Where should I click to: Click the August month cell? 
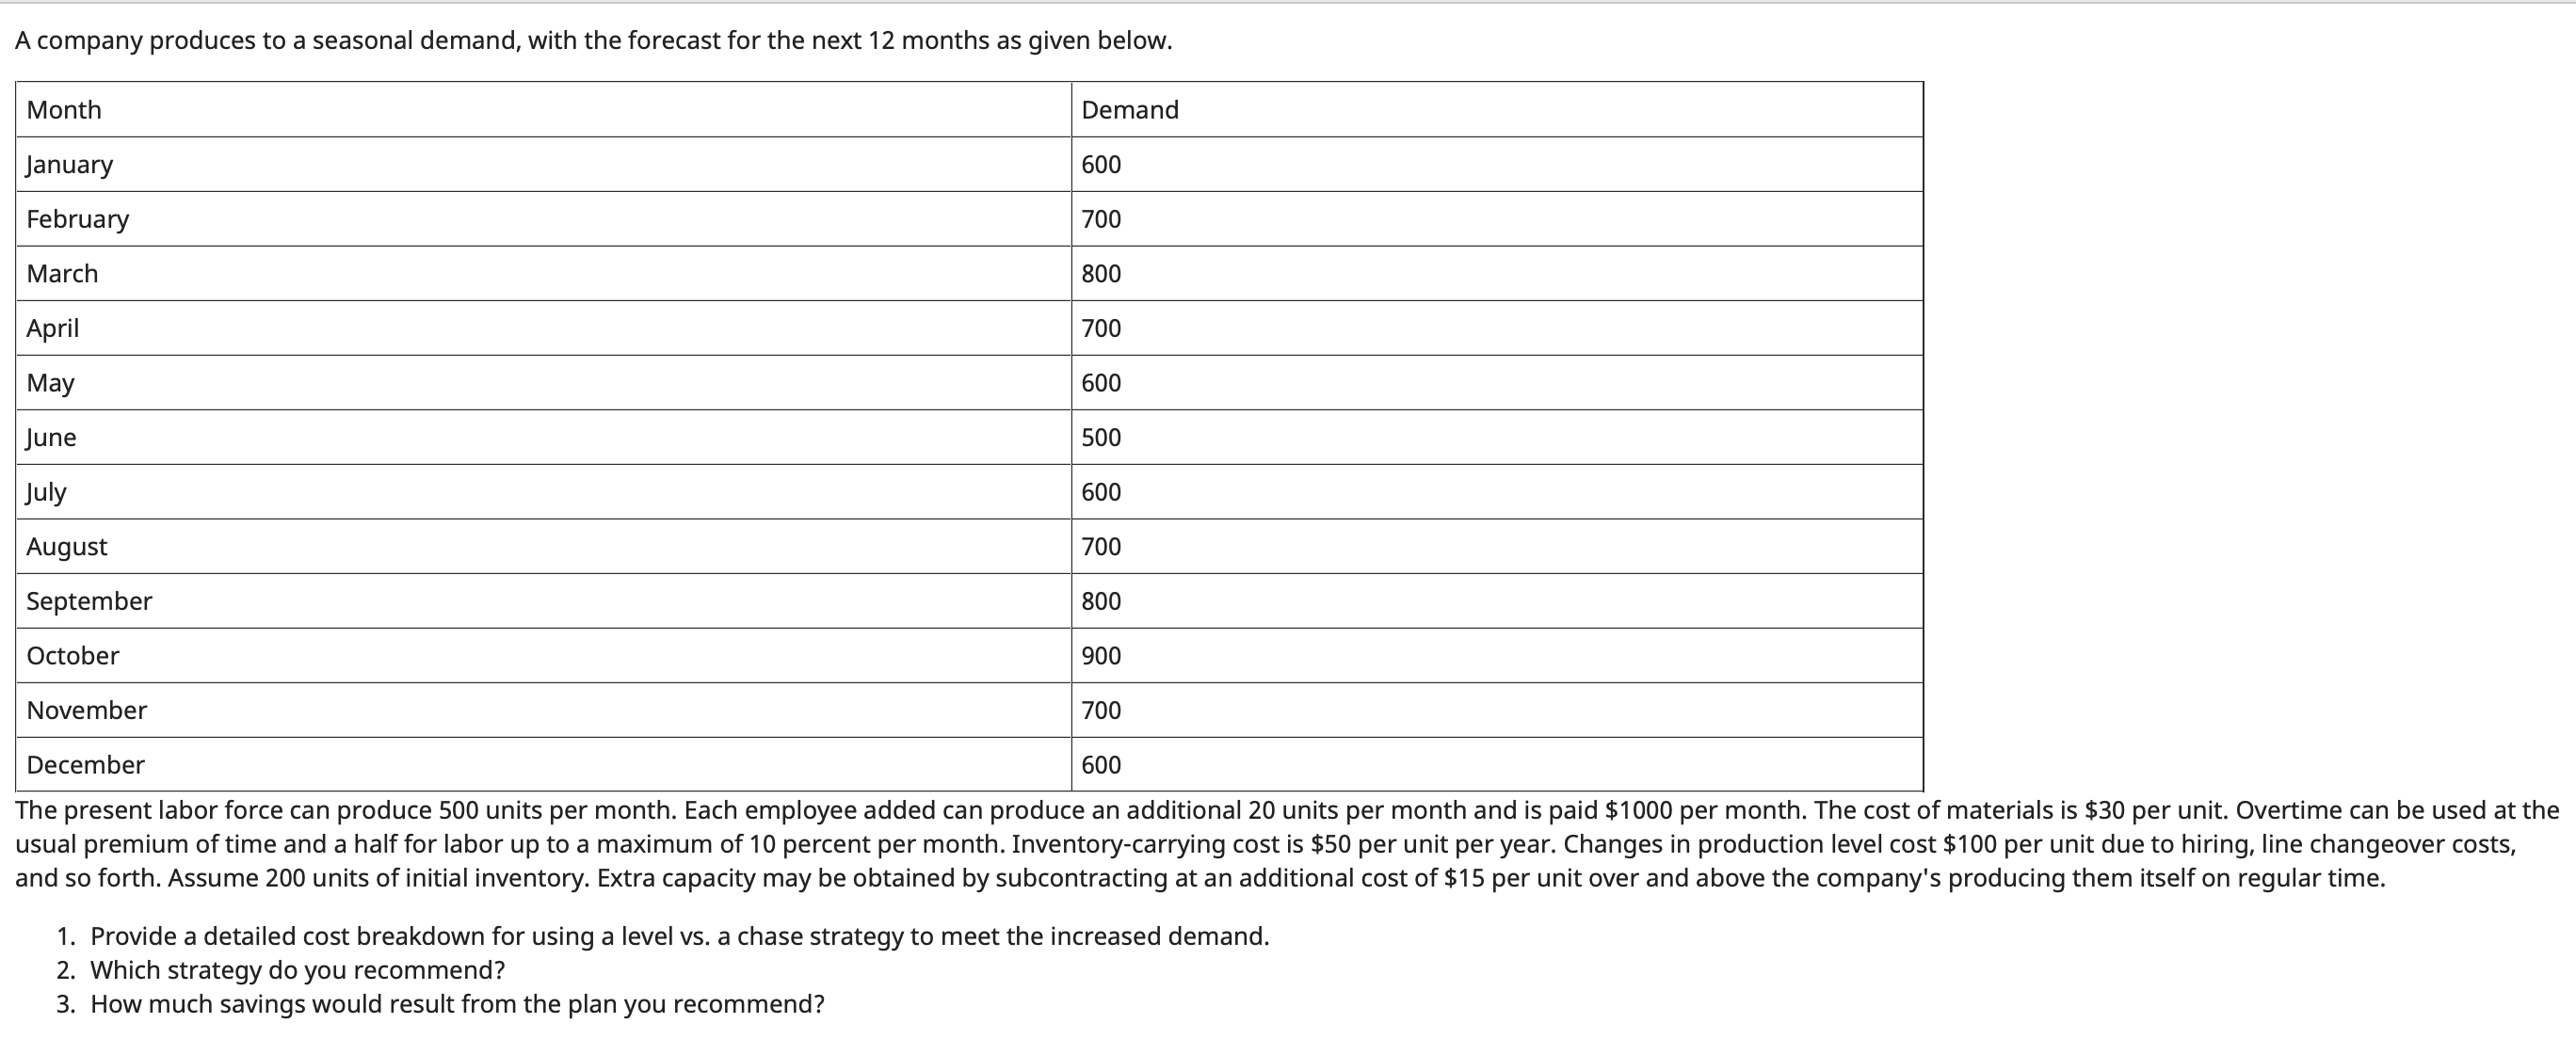(543, 547)
